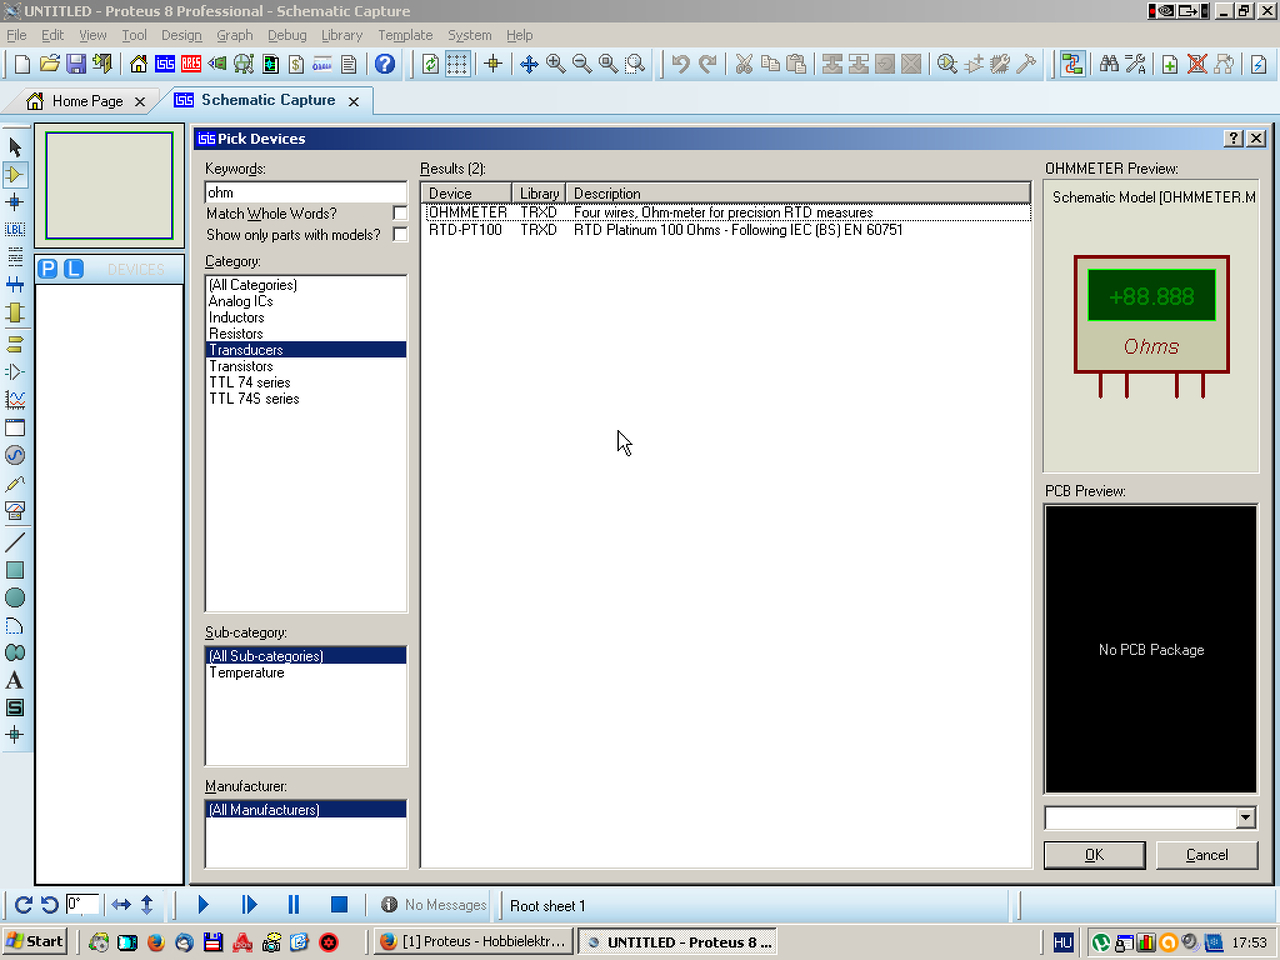Click the Keywords input field

tap(305, 192)
